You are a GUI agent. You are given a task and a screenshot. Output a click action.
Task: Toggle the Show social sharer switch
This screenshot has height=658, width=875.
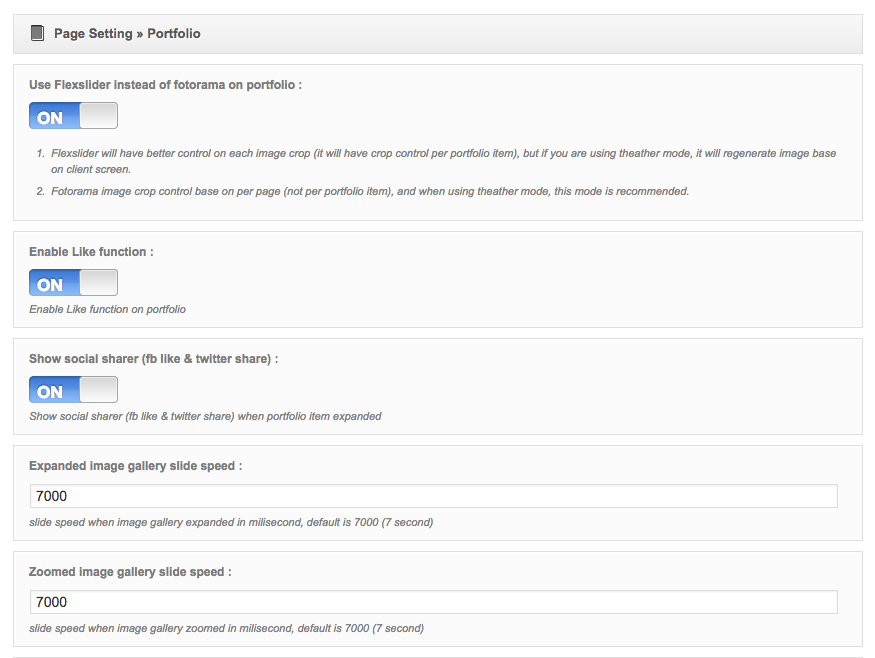(x=73, y=390)
